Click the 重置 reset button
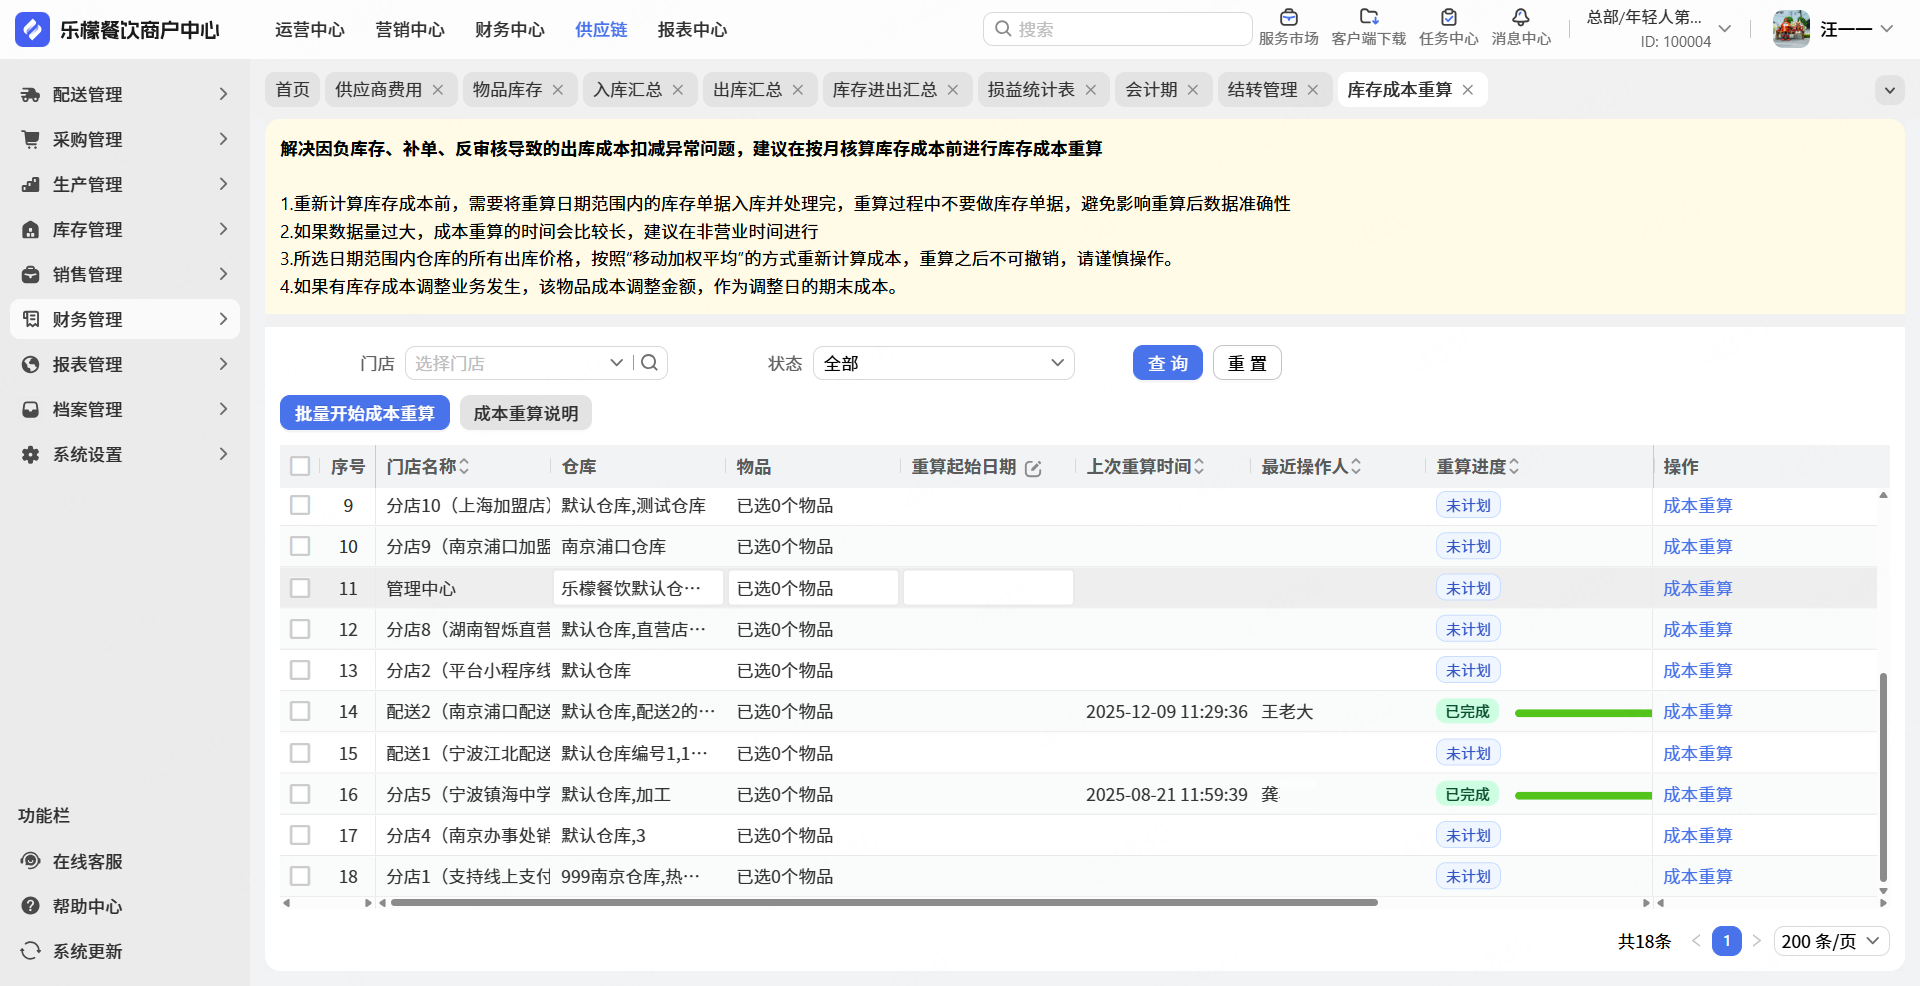Viewport: 1920px width, 986px height. 1247,363
